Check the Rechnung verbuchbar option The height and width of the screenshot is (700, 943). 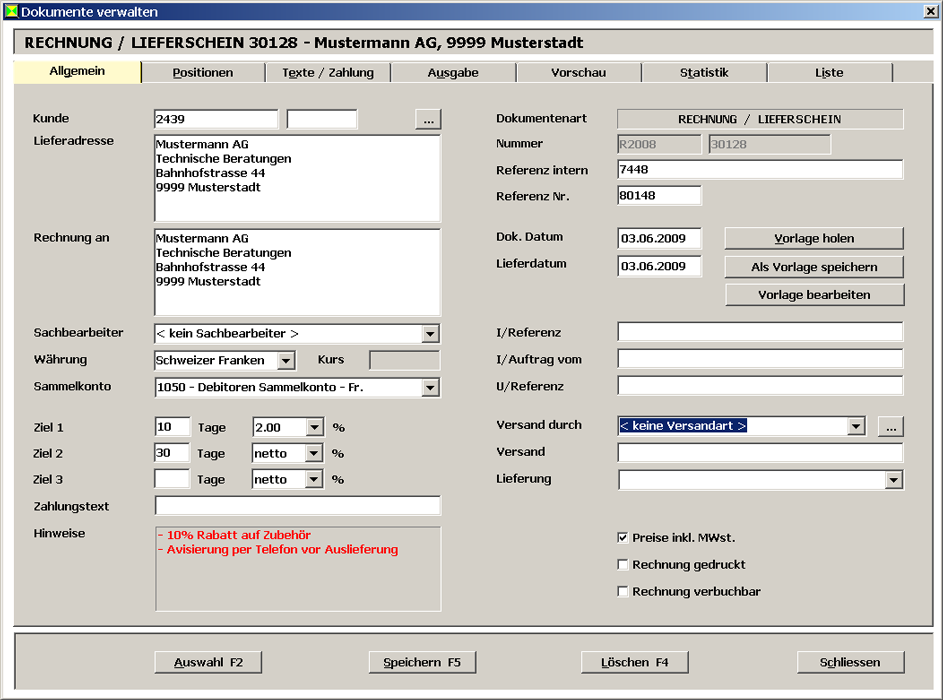(623, 592)
